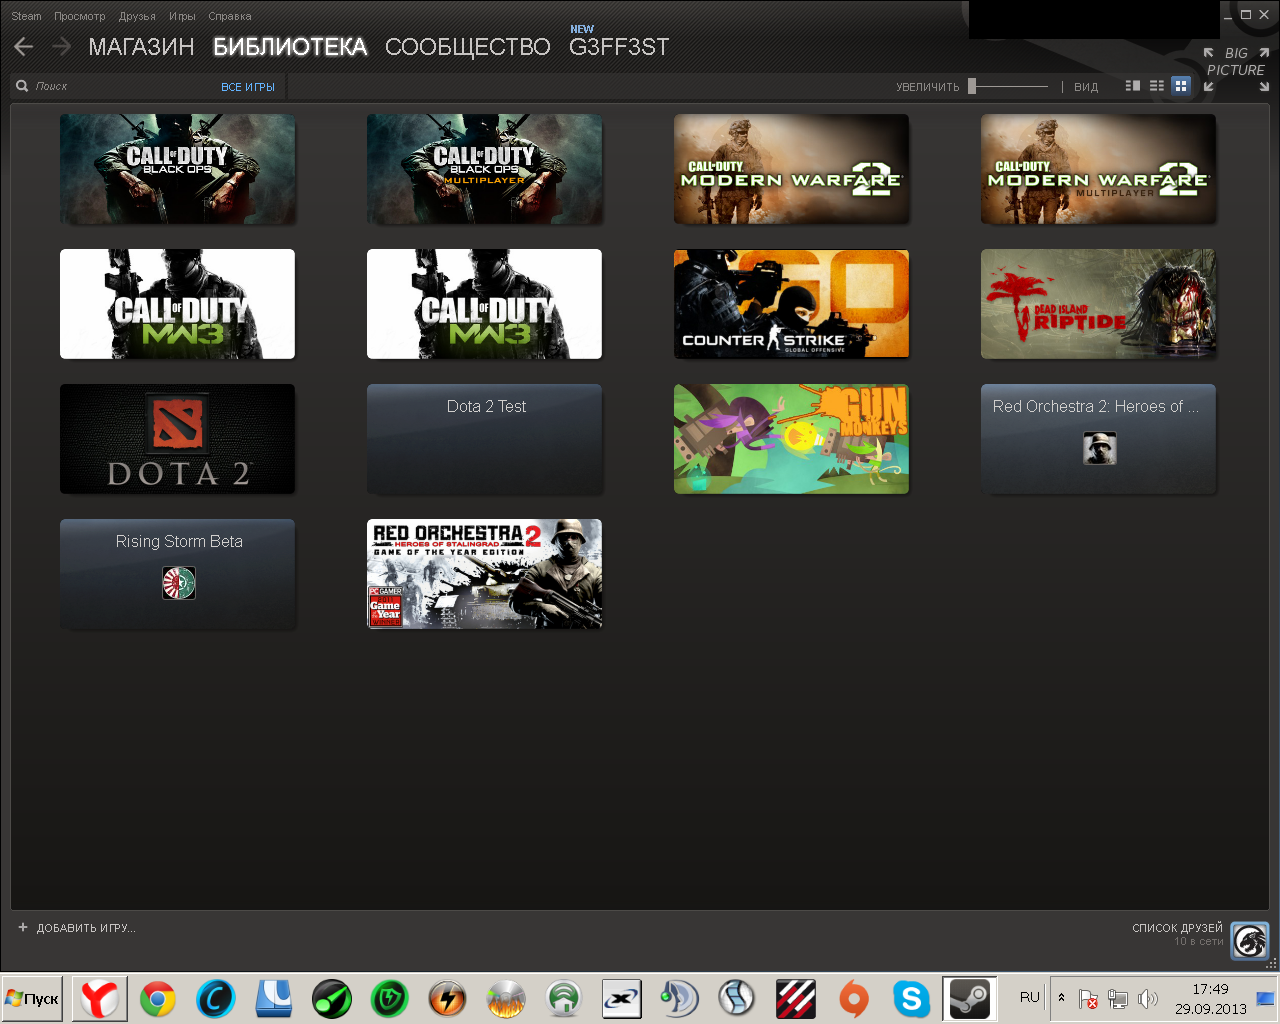Click the search magnifier icon
1280x1024 pixels.
point(22,86)
